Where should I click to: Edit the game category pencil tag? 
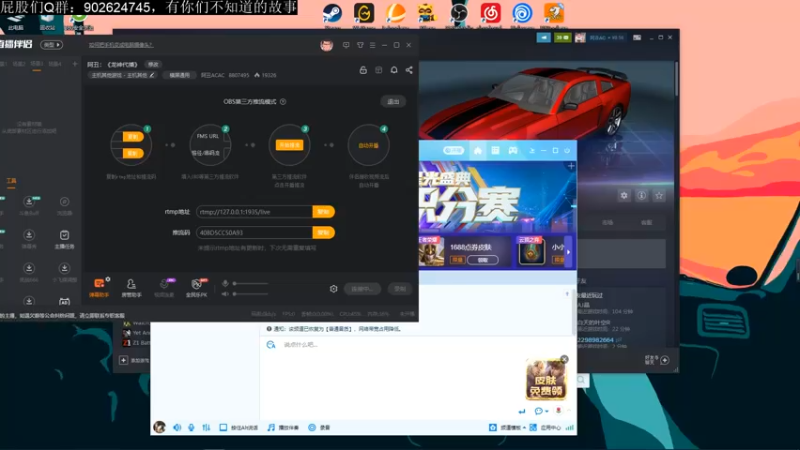tap(152, 75)
